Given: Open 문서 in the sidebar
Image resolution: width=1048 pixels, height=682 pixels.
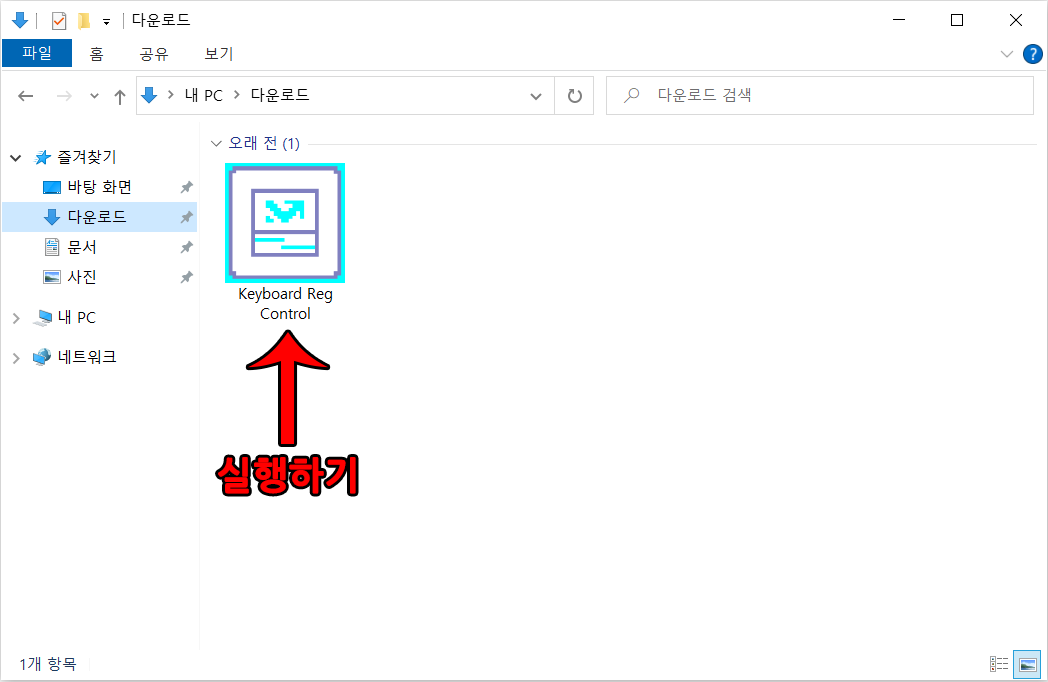Looking at the screenshot, I should (82, 247).
